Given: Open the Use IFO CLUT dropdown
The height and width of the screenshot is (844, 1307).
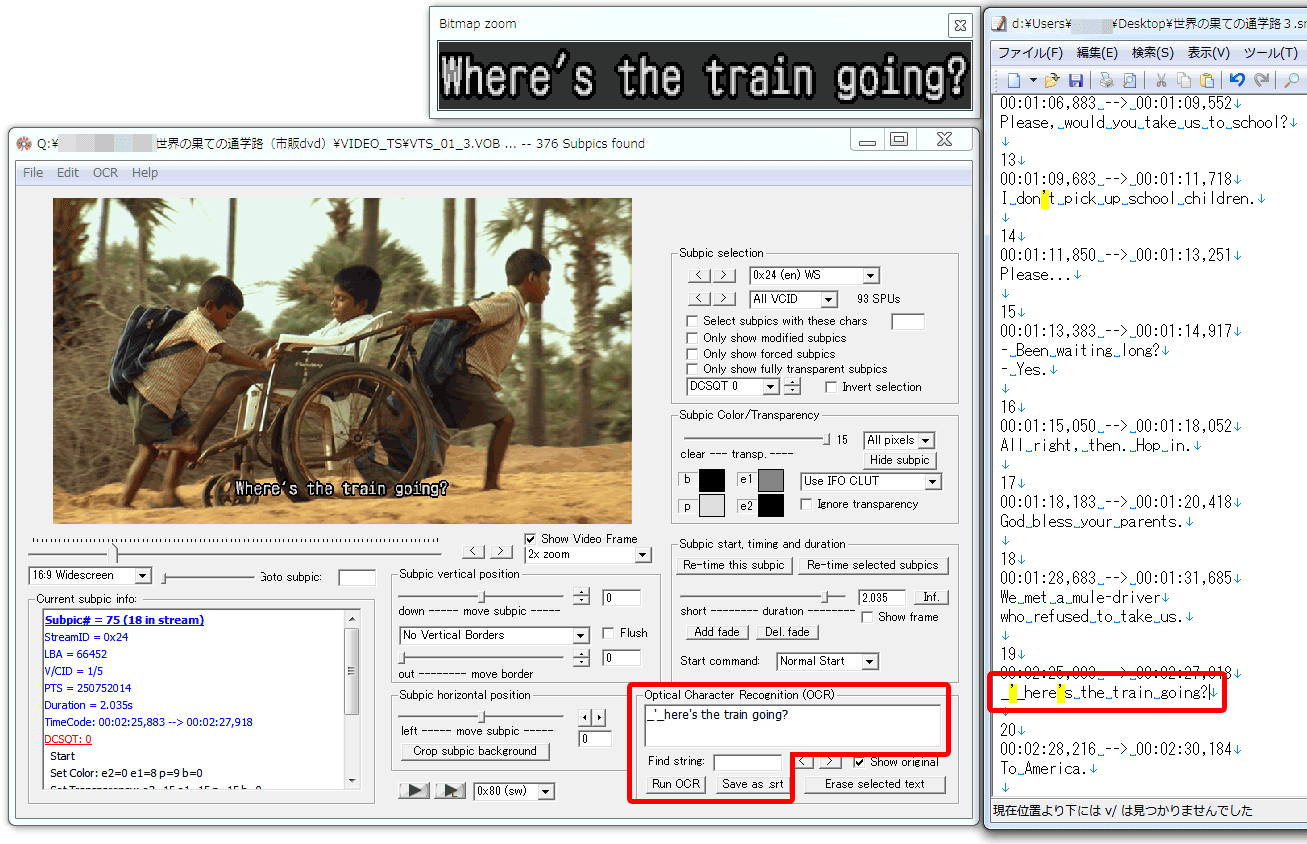Looking at the screenshot, I should click(871, 481).
